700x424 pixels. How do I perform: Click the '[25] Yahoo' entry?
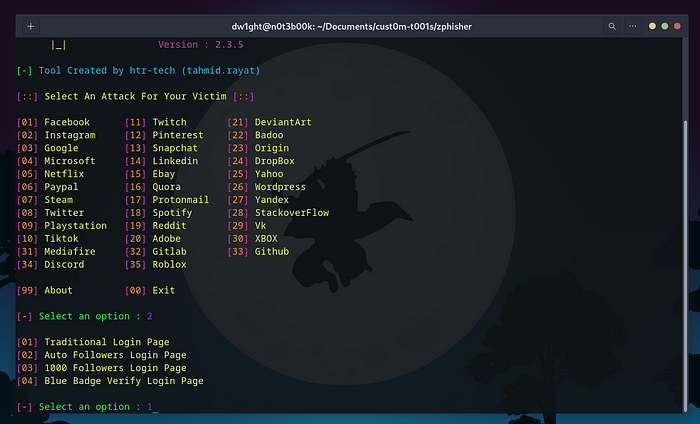point(255,174)
